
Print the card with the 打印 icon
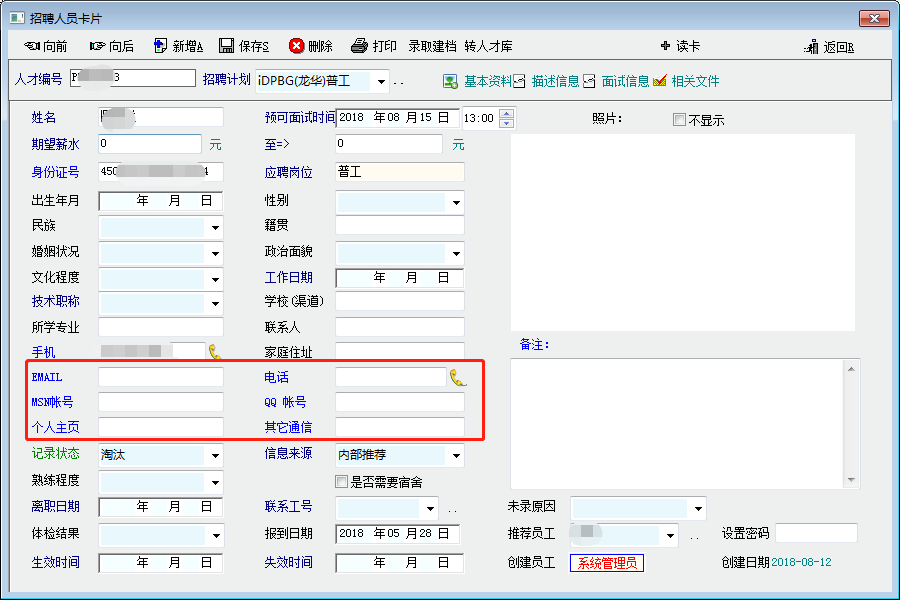coord(360,46)
